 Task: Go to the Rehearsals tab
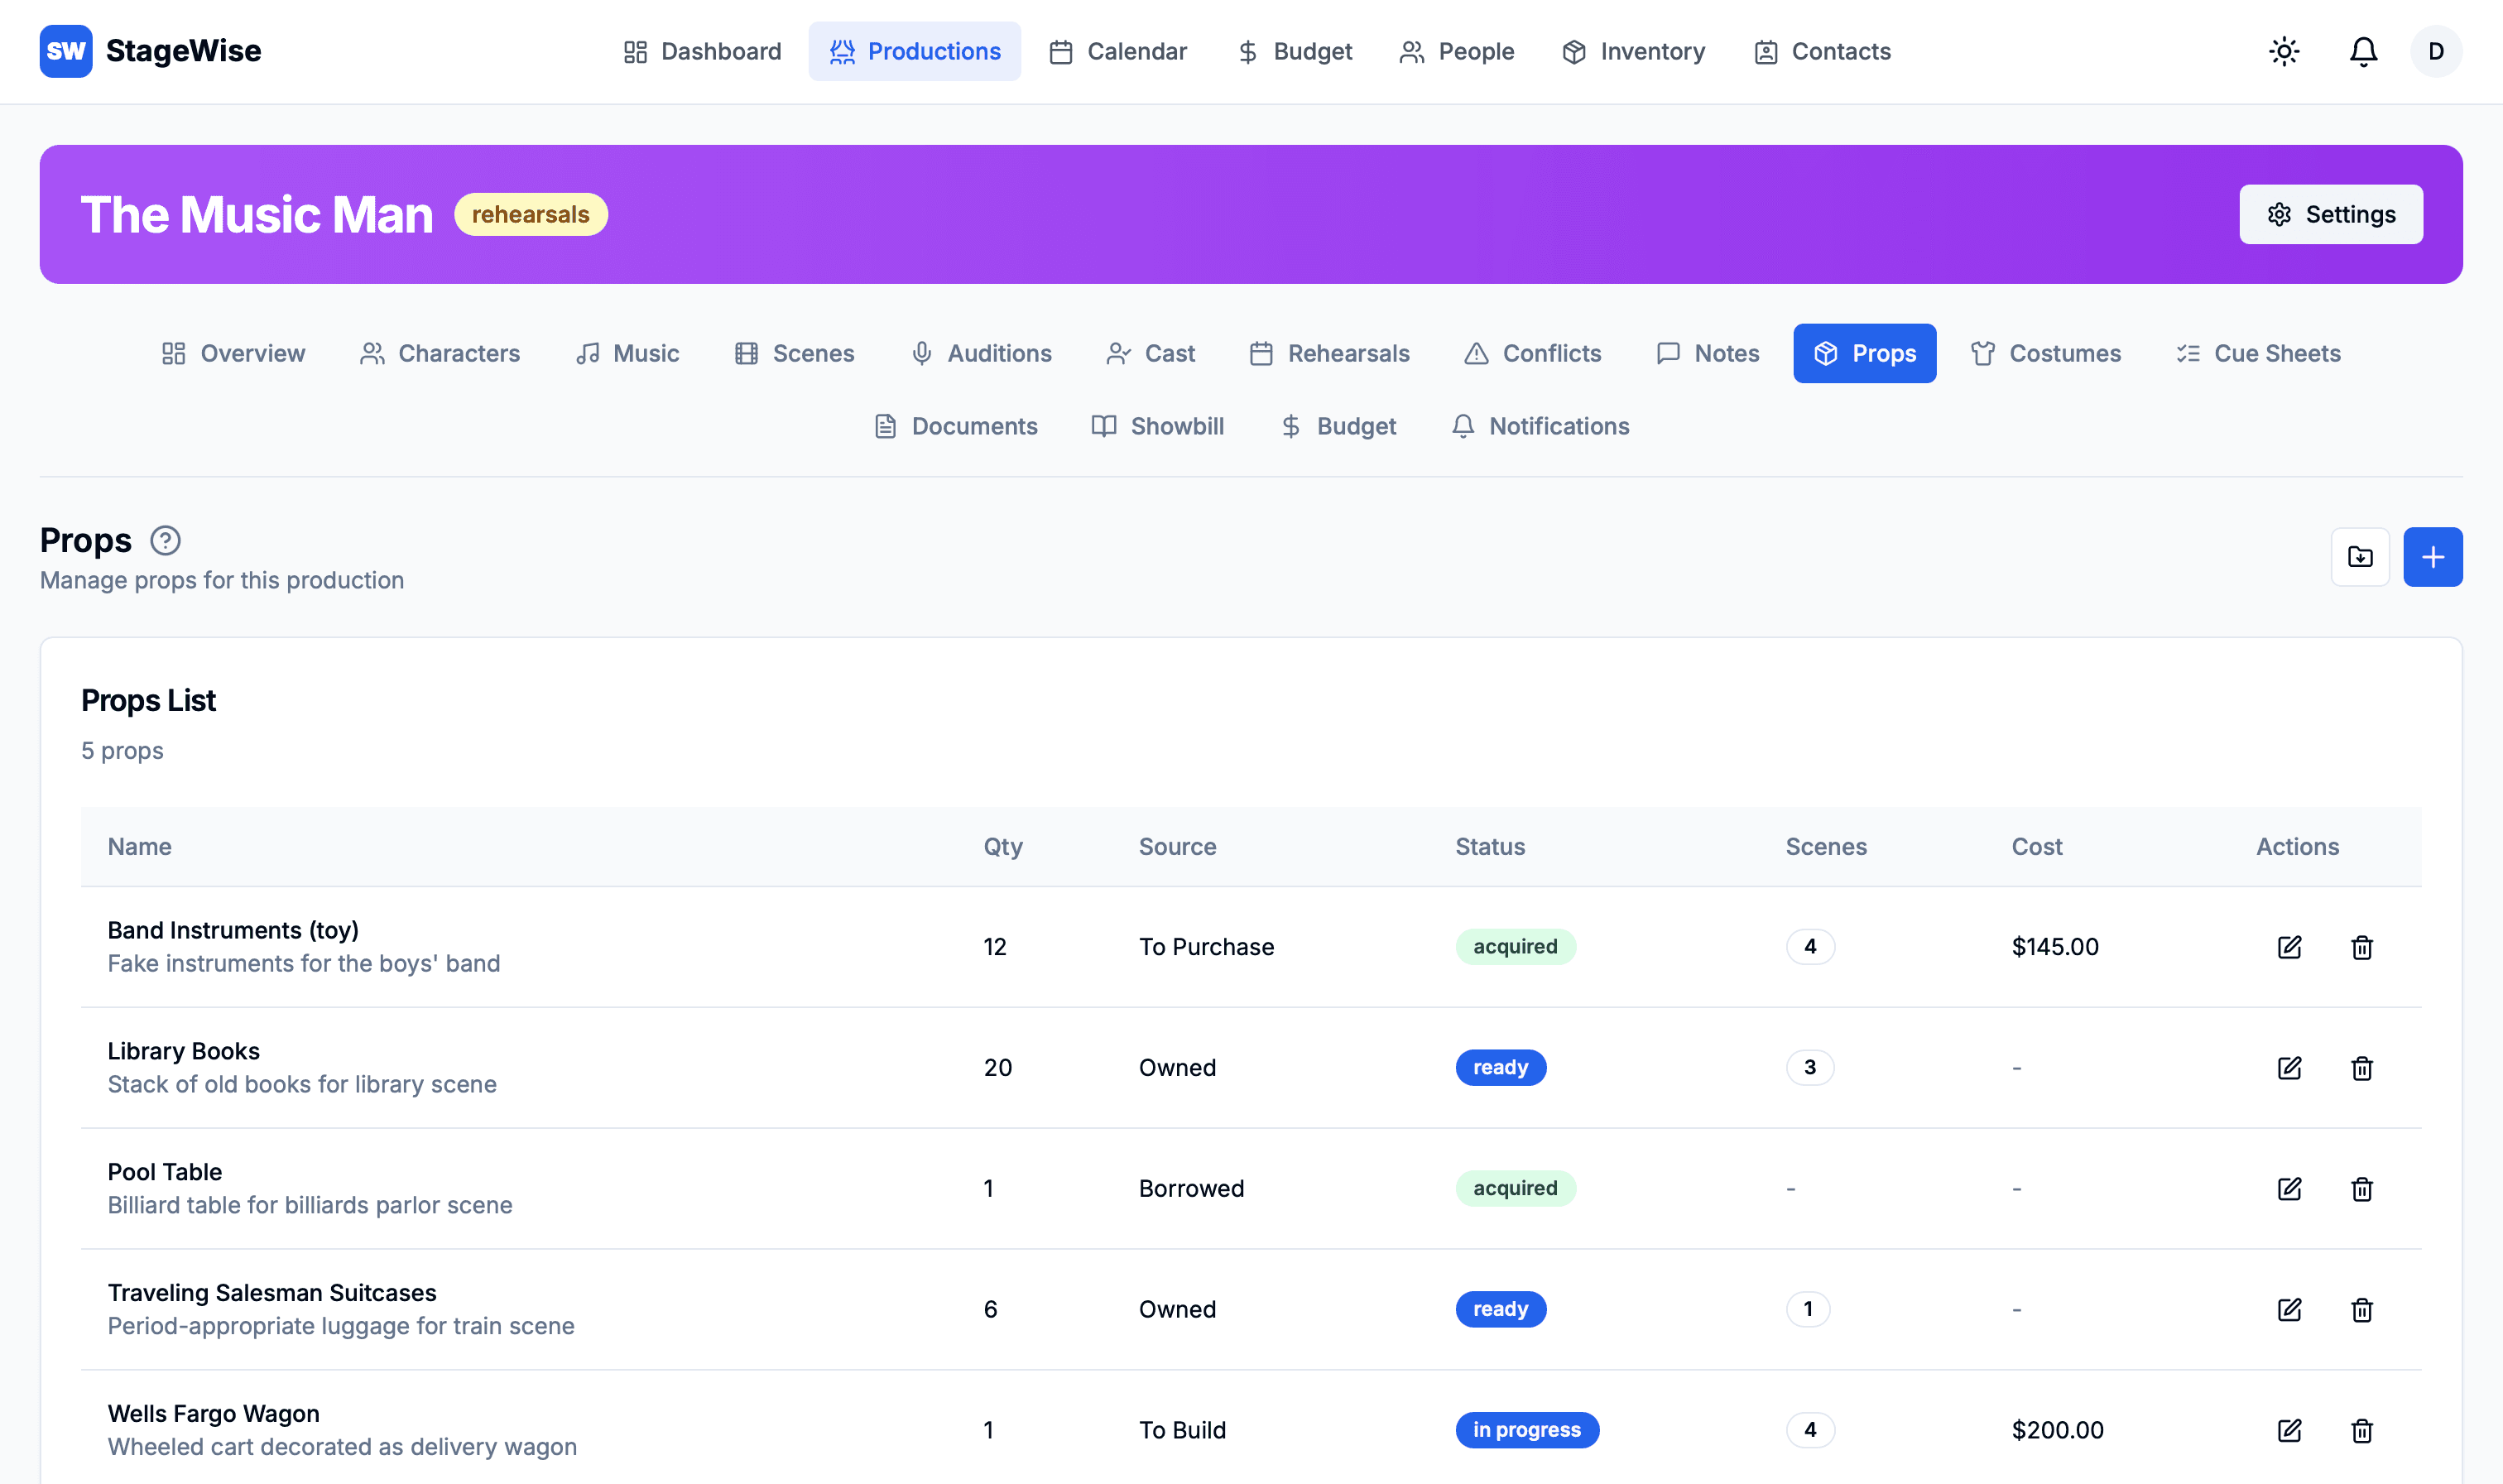pyautogui.click(x=1329, y=353)
